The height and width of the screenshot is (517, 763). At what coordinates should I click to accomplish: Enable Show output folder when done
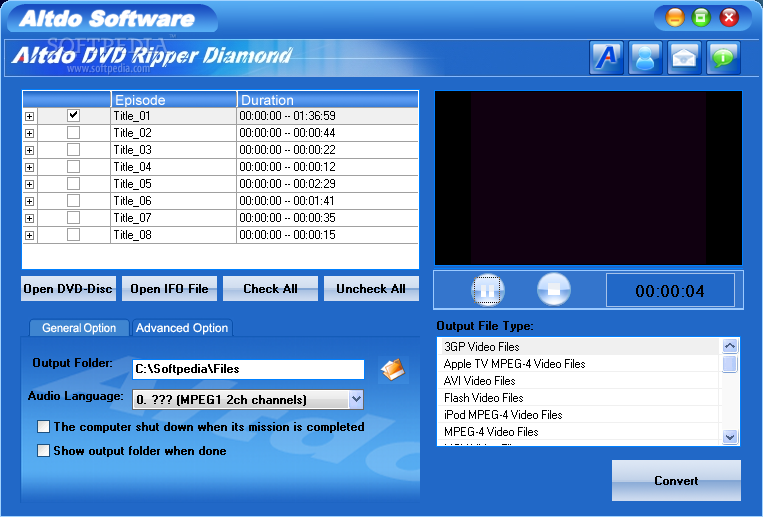click(43, 451)
